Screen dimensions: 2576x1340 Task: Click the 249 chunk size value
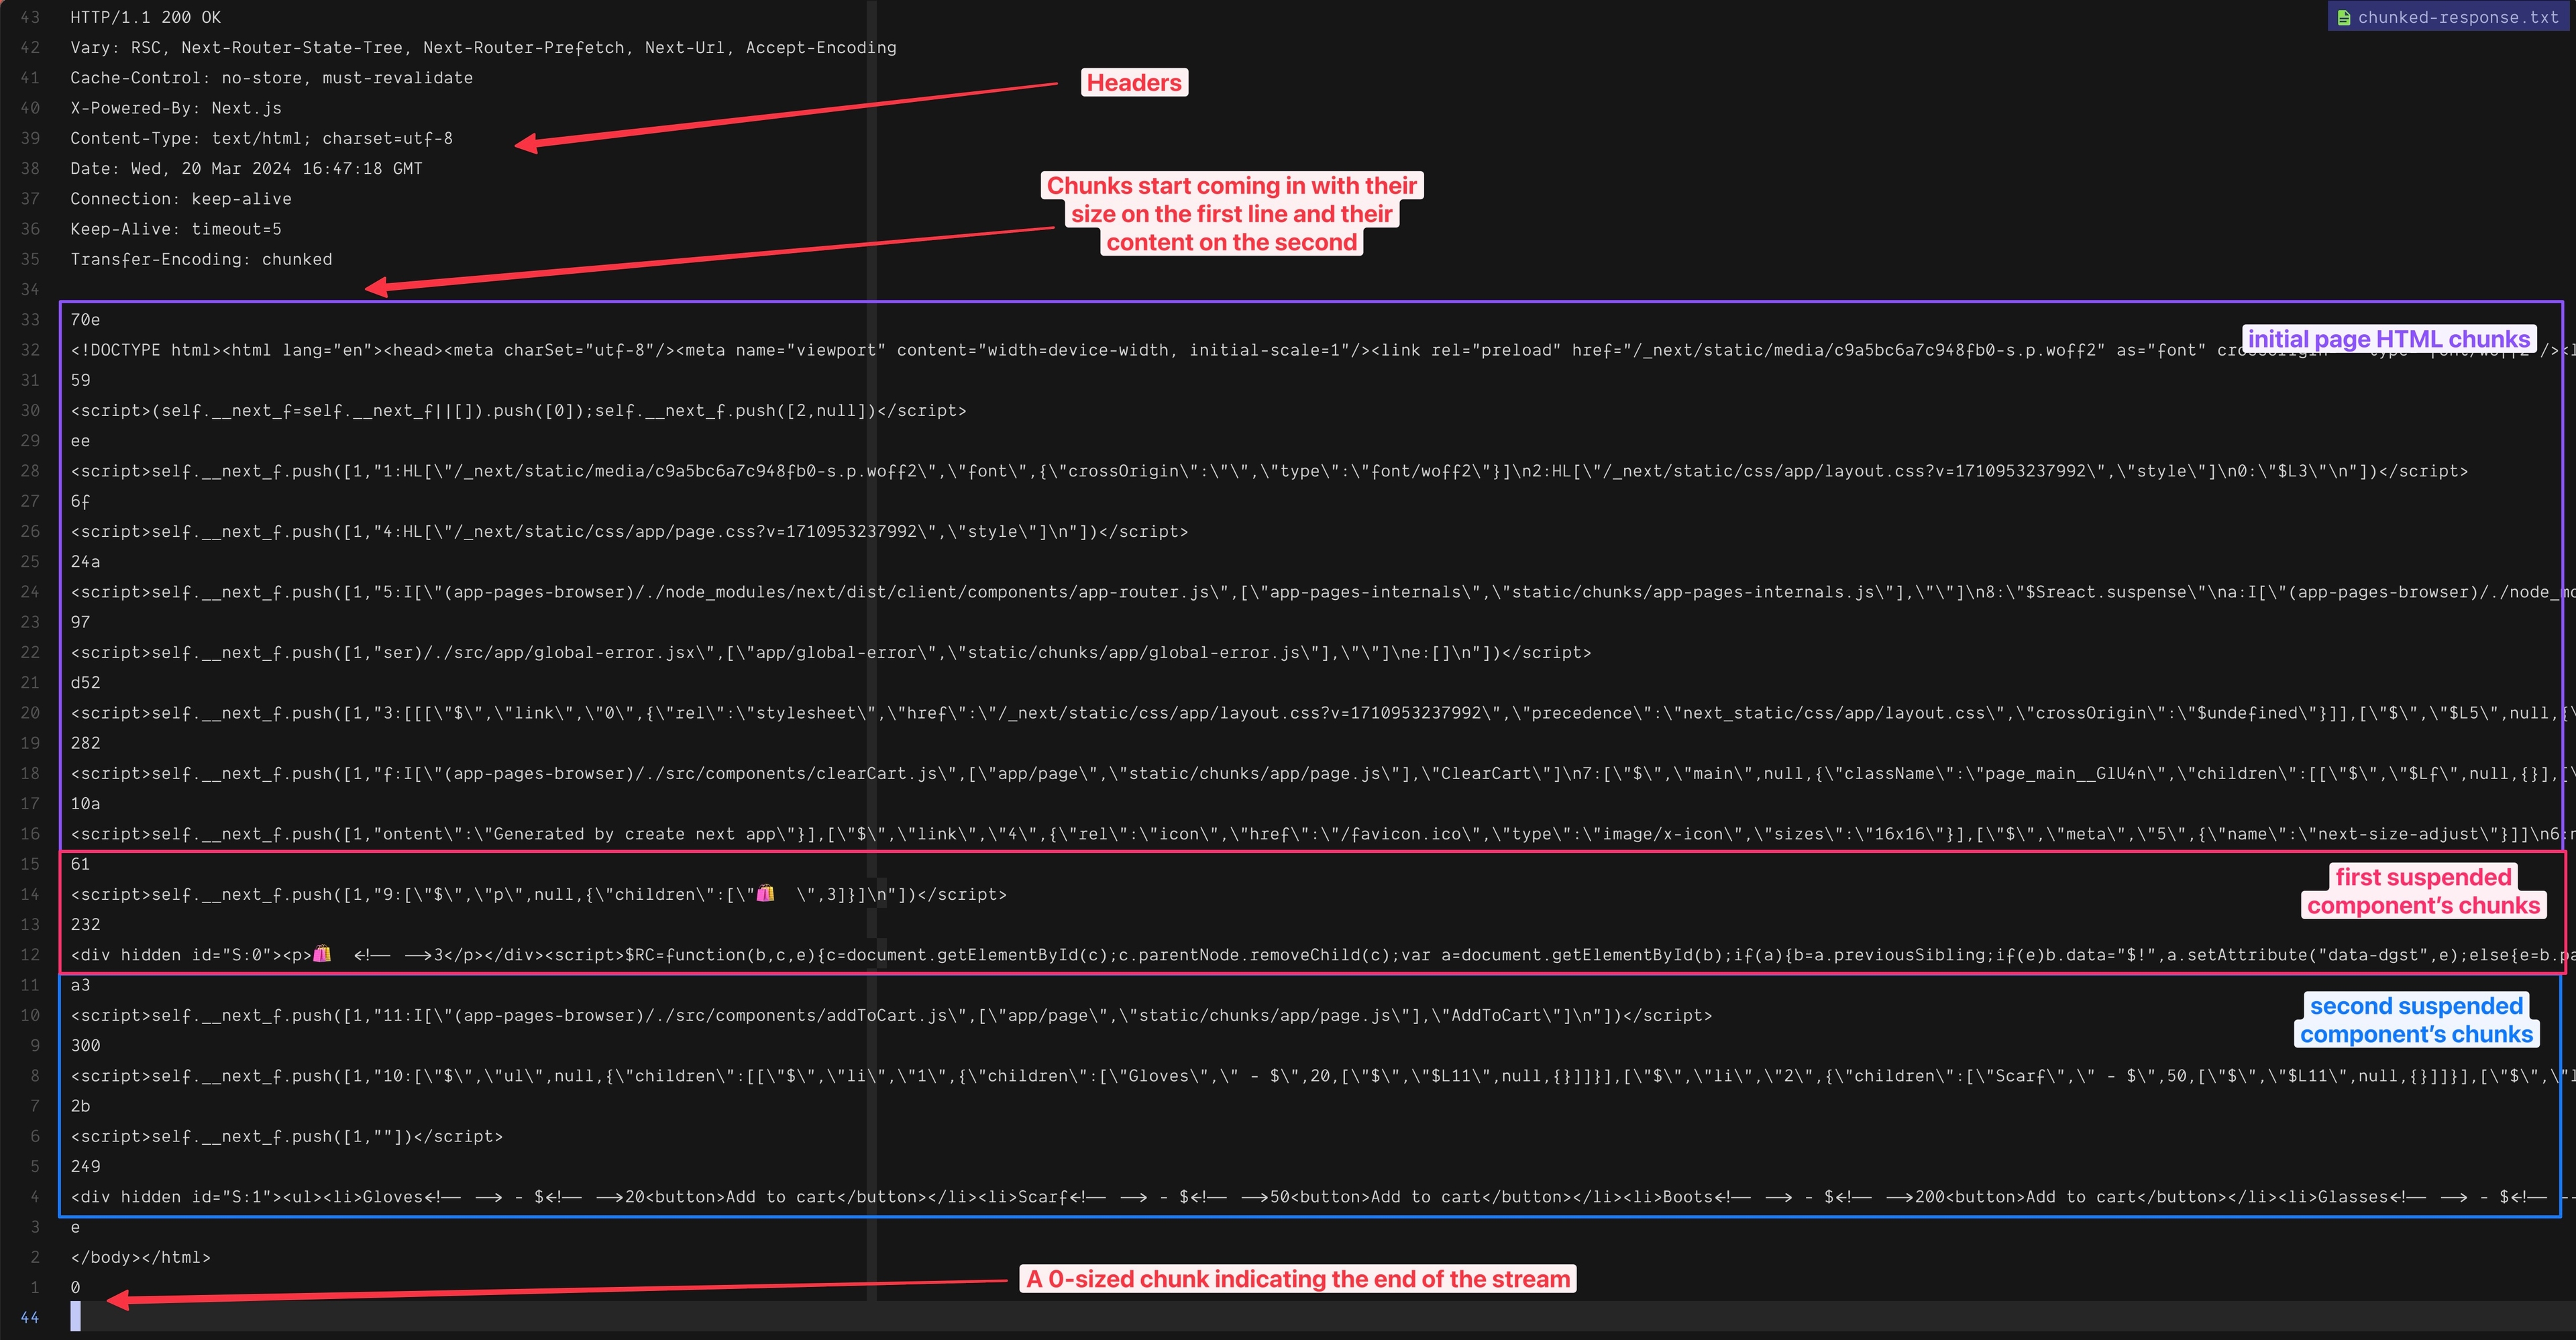(85, 1166)
